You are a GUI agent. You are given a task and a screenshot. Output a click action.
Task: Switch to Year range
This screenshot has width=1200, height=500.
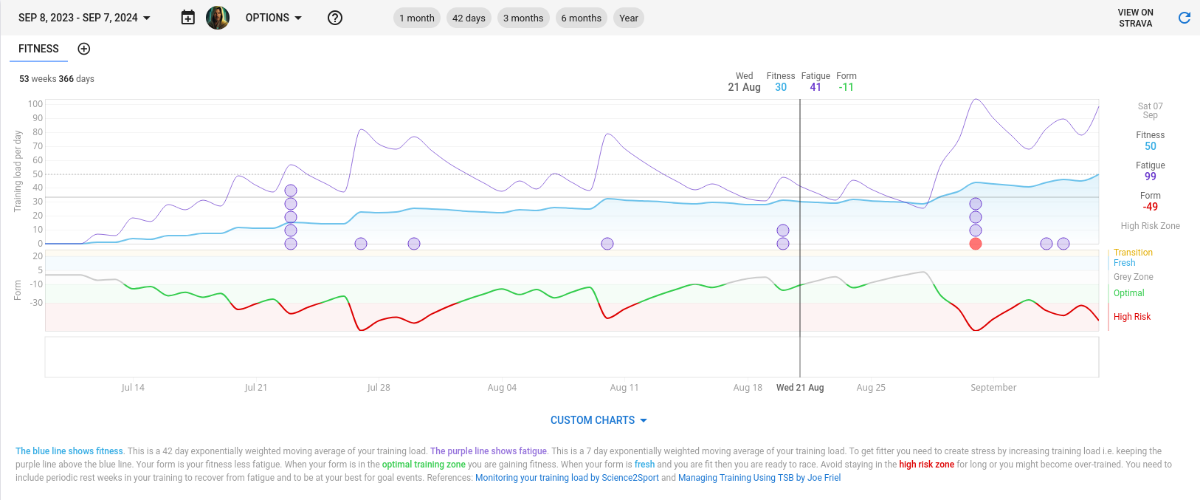pyautogui.click(x=629, y=18)
